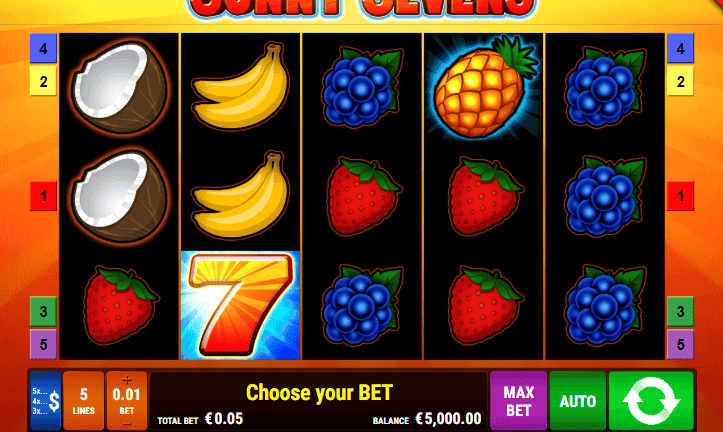Increase bet with the plus sign
Viewport: 723px width, 432px height.
click(127, 380)
